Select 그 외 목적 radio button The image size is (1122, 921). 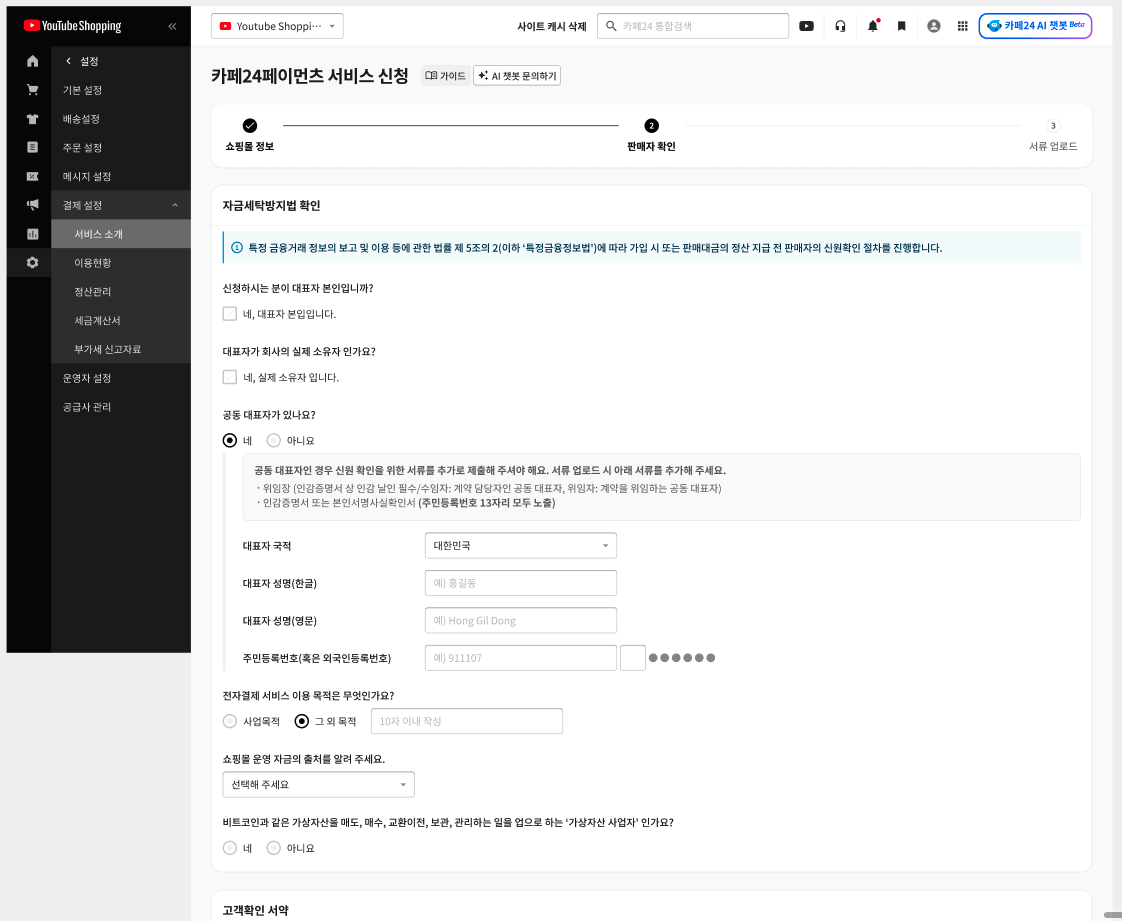[302, 721]
